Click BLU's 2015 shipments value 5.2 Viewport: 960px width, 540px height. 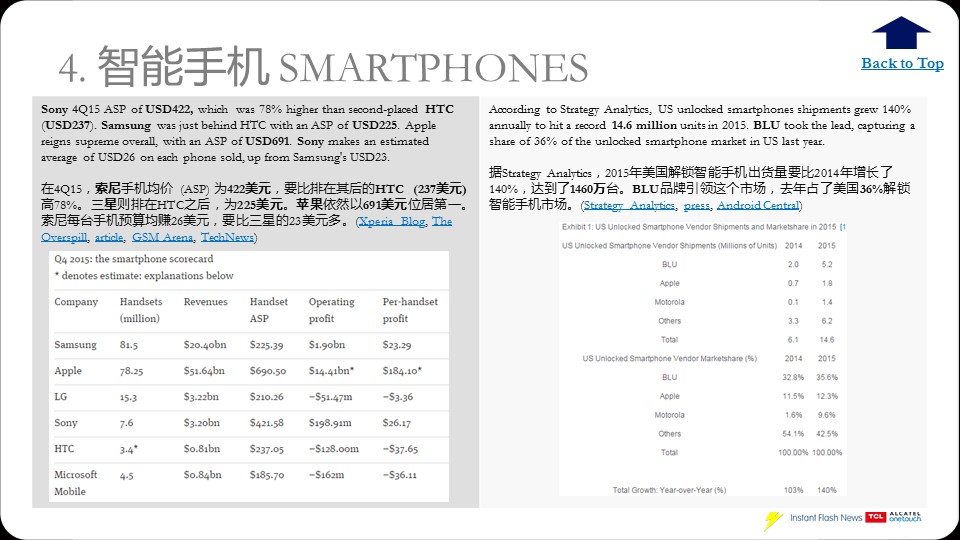click(827, 264)
